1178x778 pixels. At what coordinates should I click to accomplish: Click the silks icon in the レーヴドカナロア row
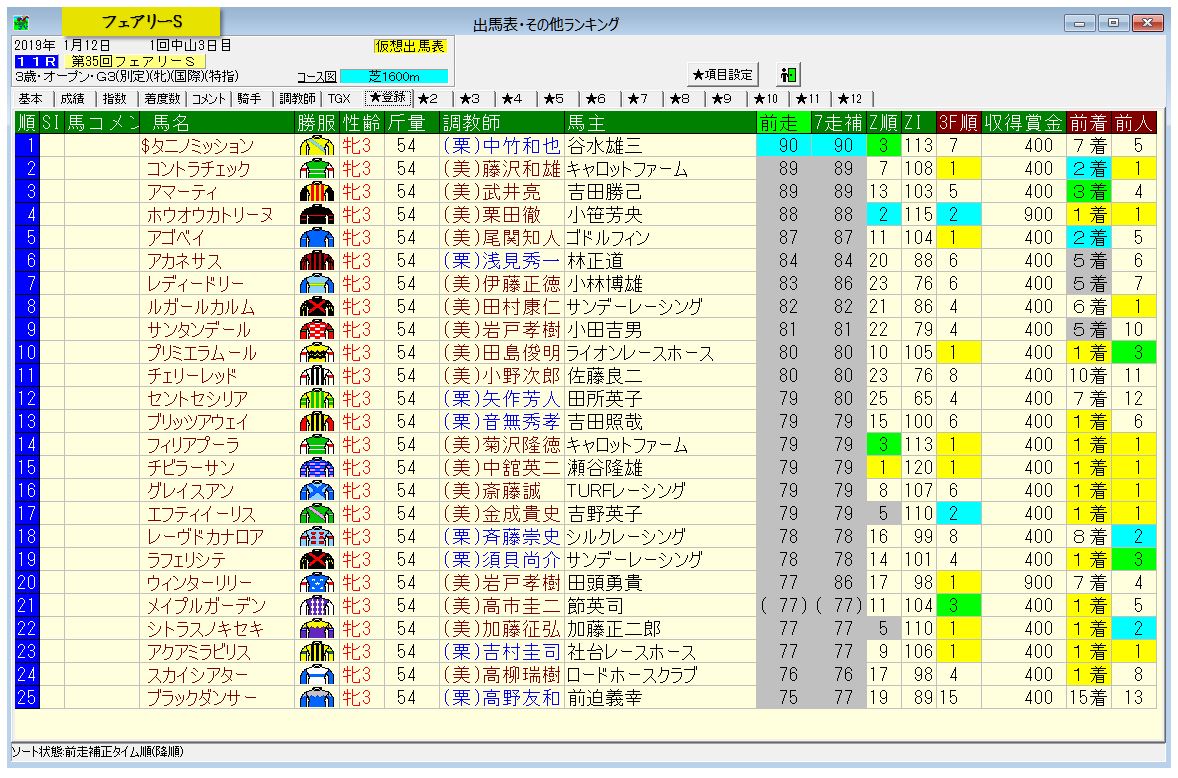(316, 537)
